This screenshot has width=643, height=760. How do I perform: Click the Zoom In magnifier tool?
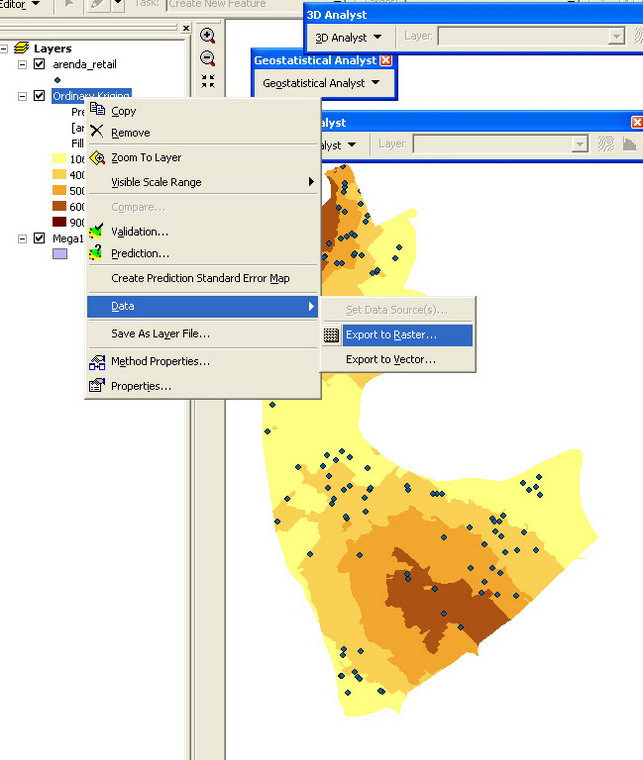tap(208, 36)
